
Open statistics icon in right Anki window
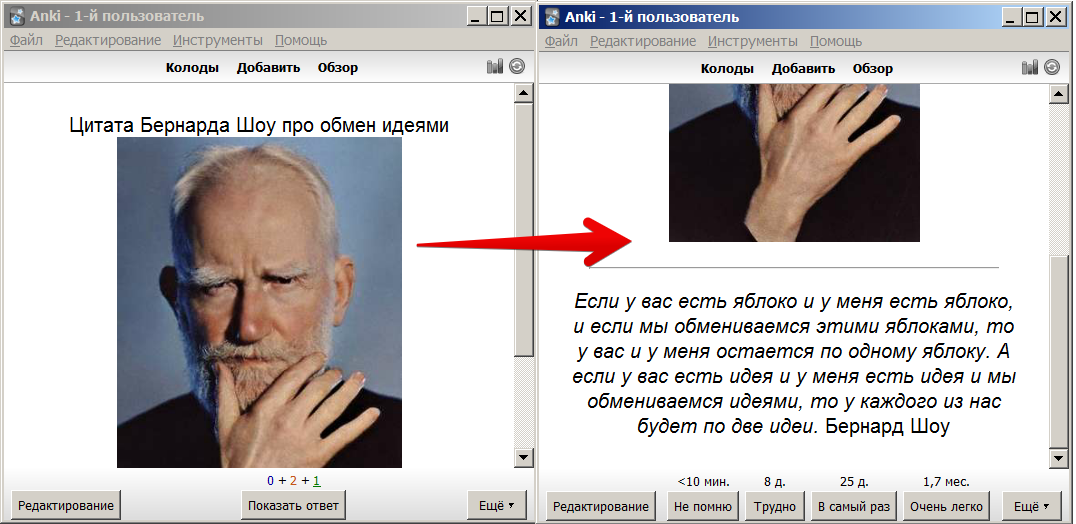click(1030, 67)
